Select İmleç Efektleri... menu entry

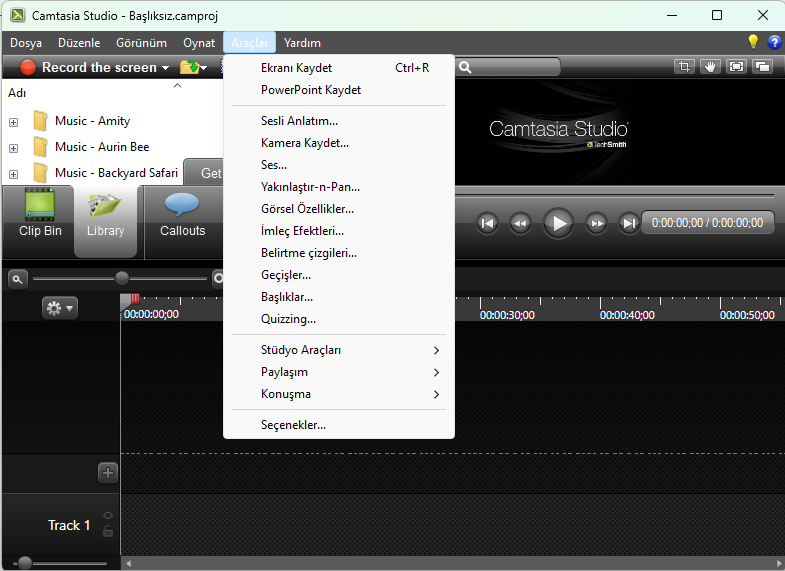tap(339, 231)
